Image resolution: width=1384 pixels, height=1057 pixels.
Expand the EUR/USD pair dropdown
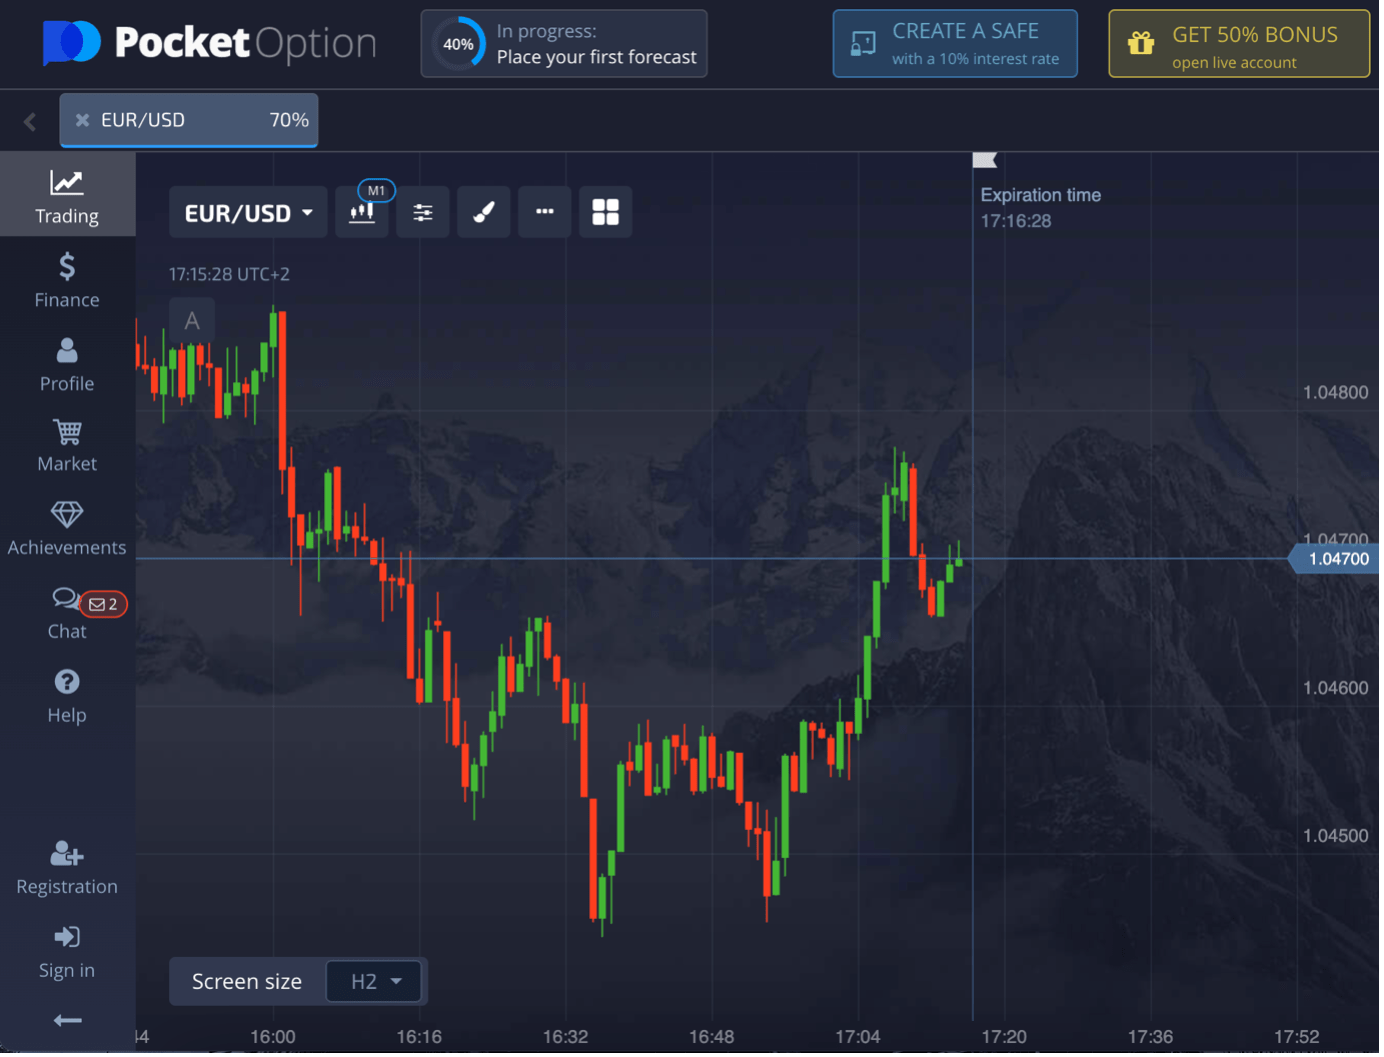click(247, 212)
